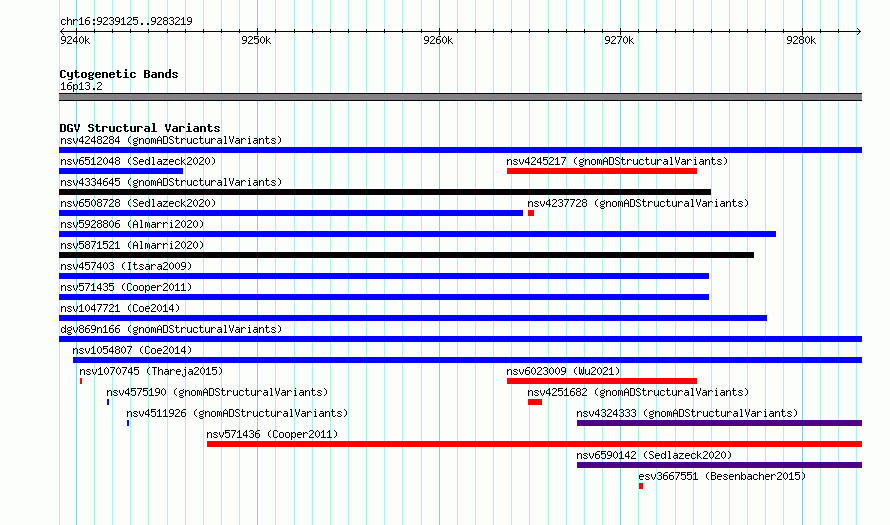Click the 9260k ruler tick label
Image resolution: width=890 pixels, height=525 pixels.
coord(438,40)
